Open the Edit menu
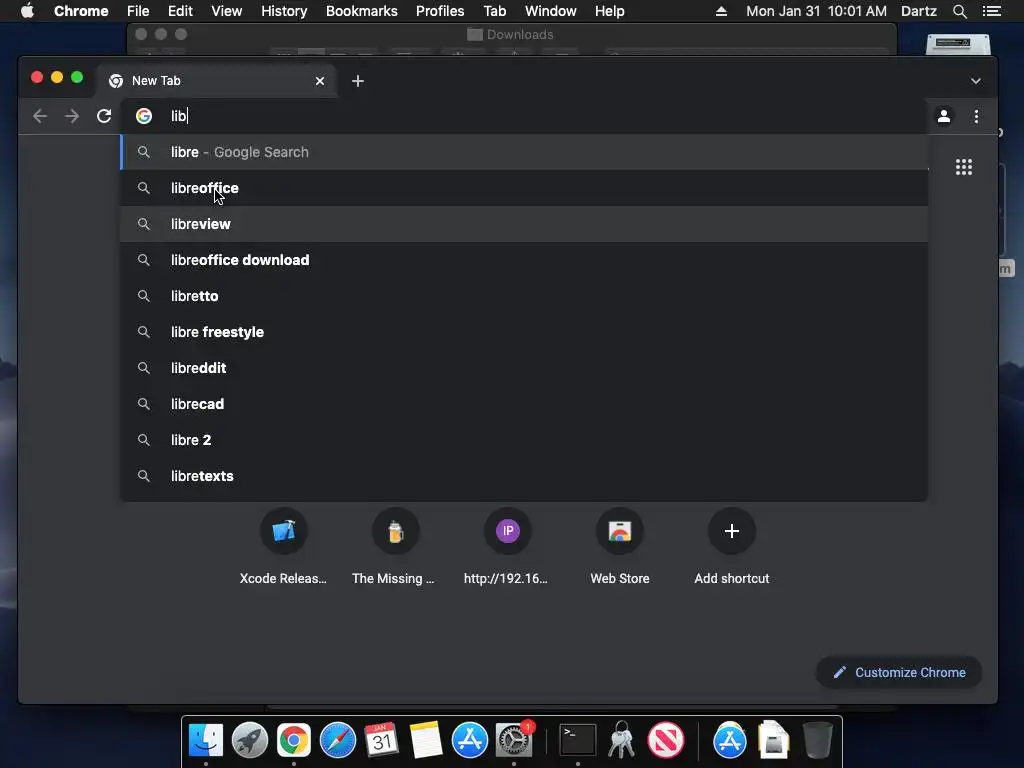1024x768 pixels. (180, 11)
